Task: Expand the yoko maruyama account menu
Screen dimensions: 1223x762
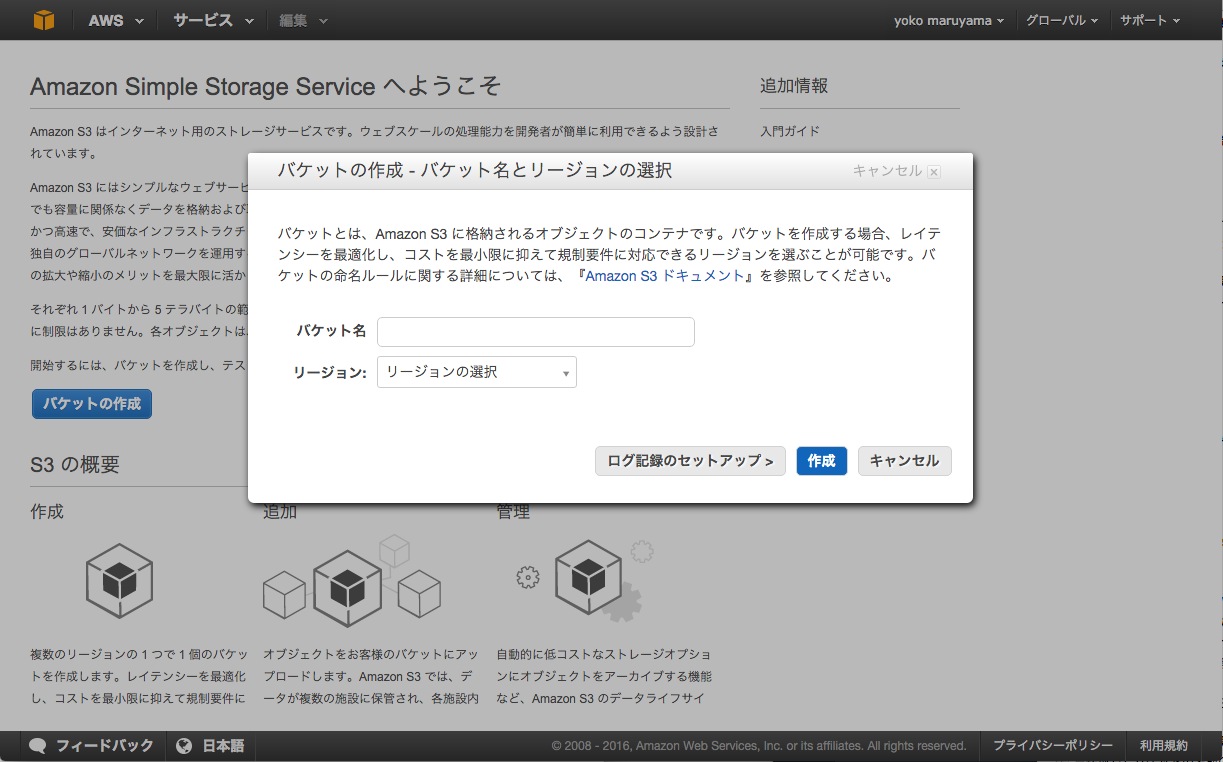Action: click(949, 20)
